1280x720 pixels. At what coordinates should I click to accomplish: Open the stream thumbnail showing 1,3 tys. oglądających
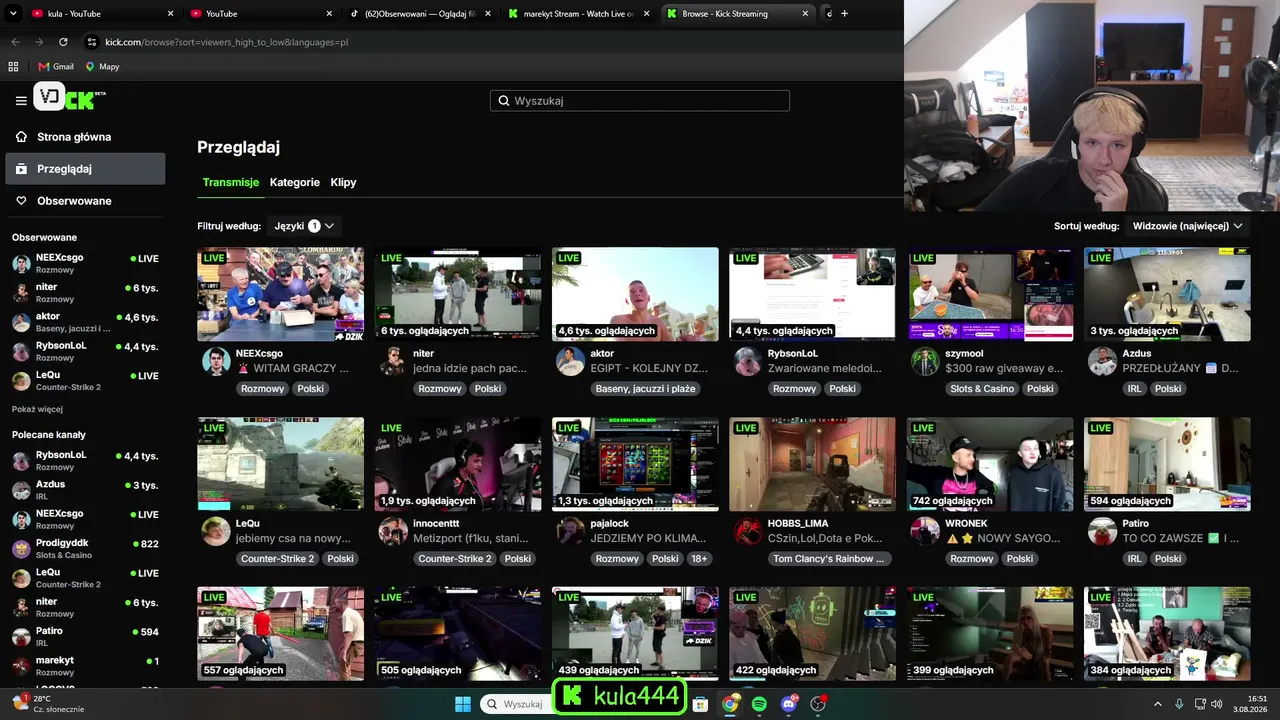point(635,464)
